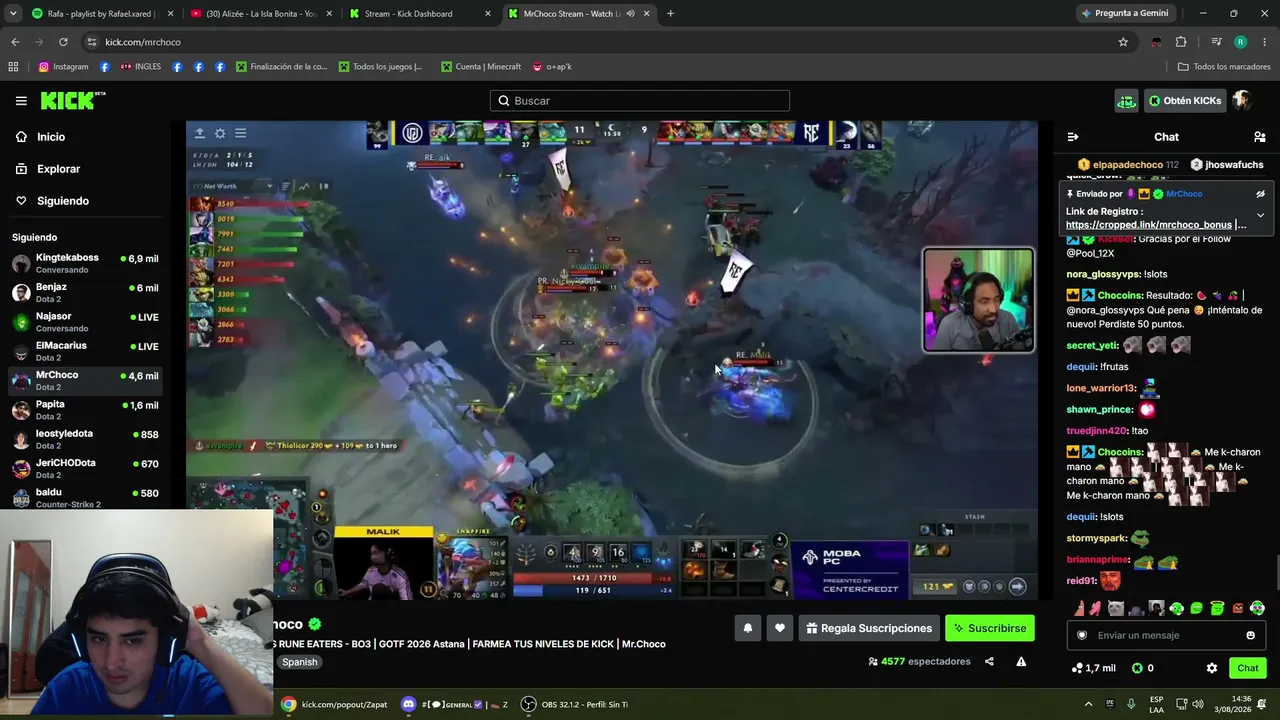Toggle stream notifications bell
Screen dimensions: 1280x720
tap(747, 628)
